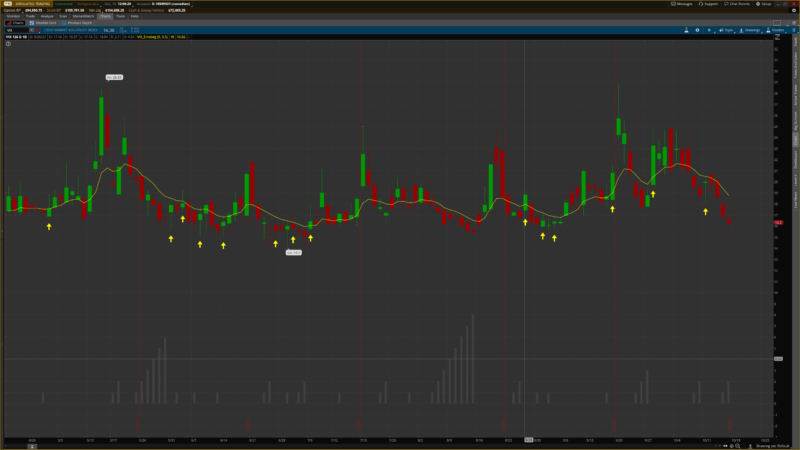Open the MarketWatch tab
This screenshot has height=450, width=800.
click(83, 16)
